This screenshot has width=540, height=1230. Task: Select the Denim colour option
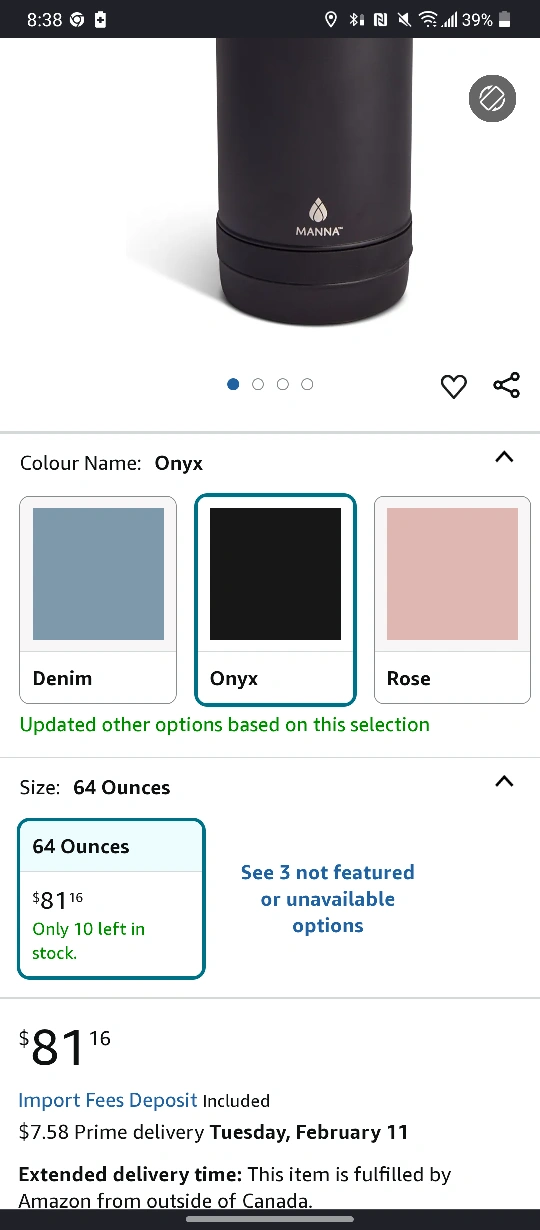coord(98,600)
